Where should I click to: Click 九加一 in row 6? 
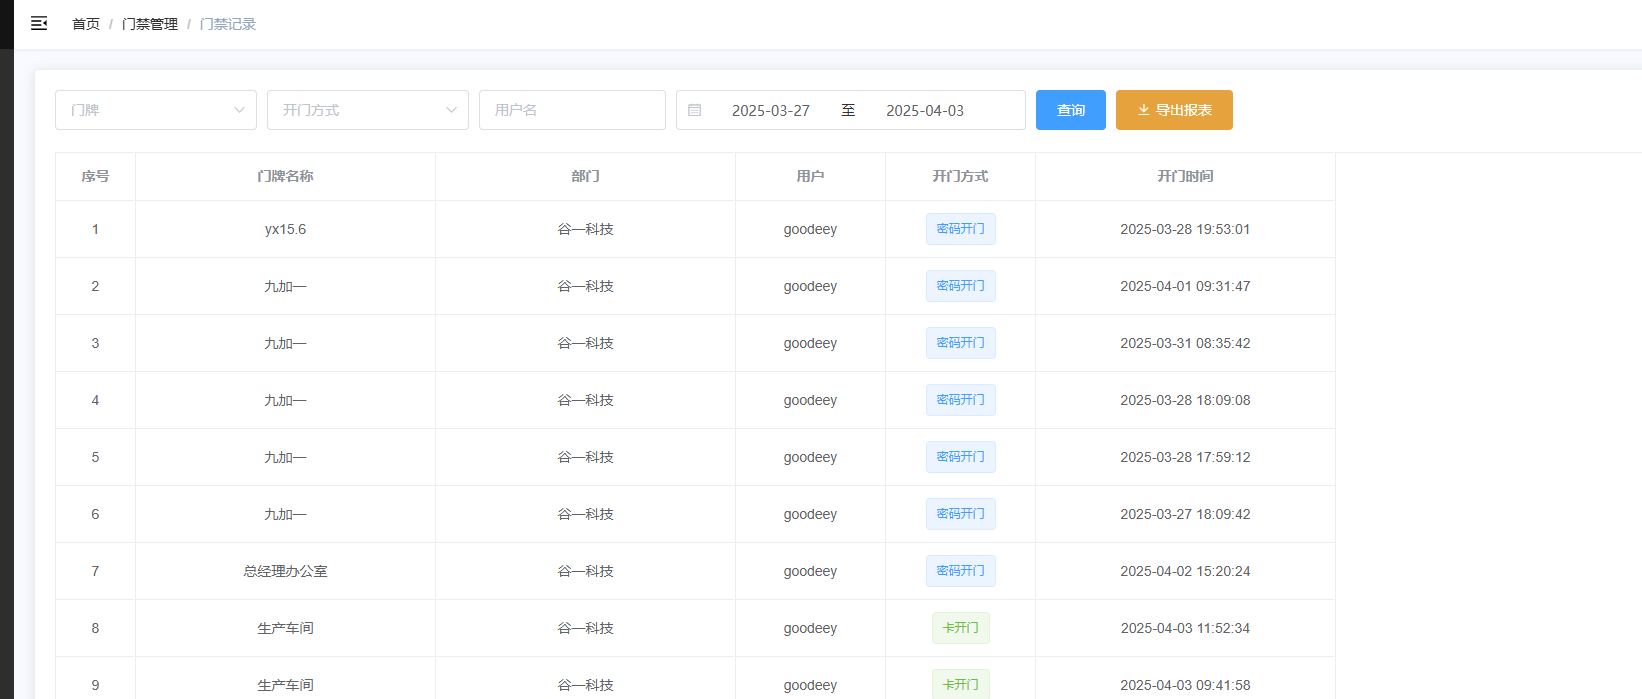[285, 514]
